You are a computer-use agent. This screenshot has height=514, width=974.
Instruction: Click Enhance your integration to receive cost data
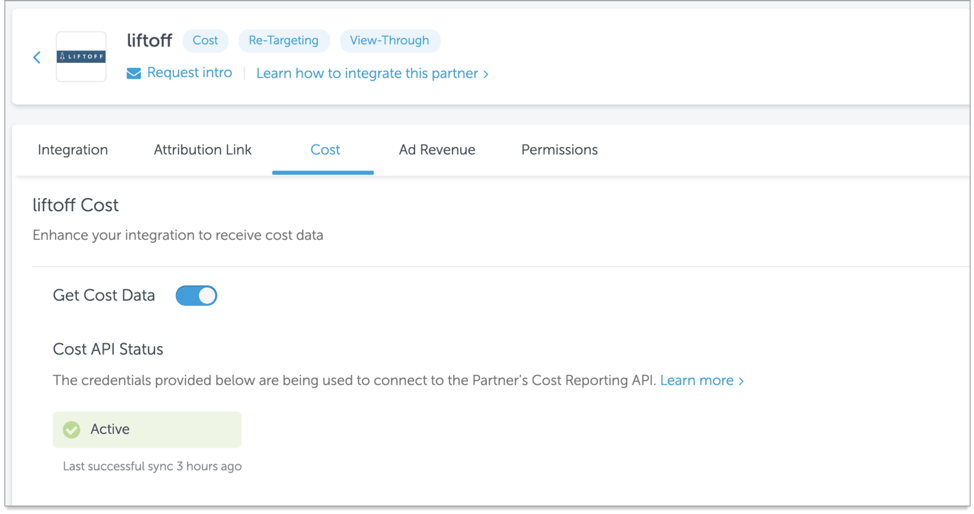coord(178,236)
